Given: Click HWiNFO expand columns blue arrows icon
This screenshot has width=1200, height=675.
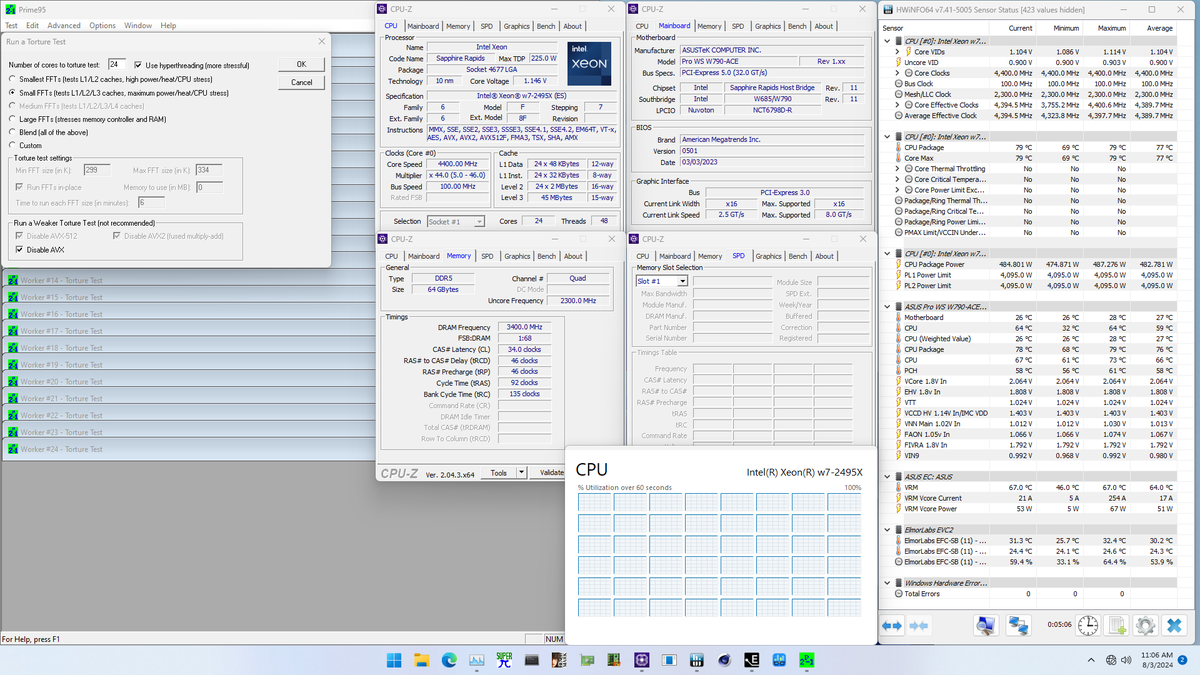Looking at the screenshot, I should [893, 625].
